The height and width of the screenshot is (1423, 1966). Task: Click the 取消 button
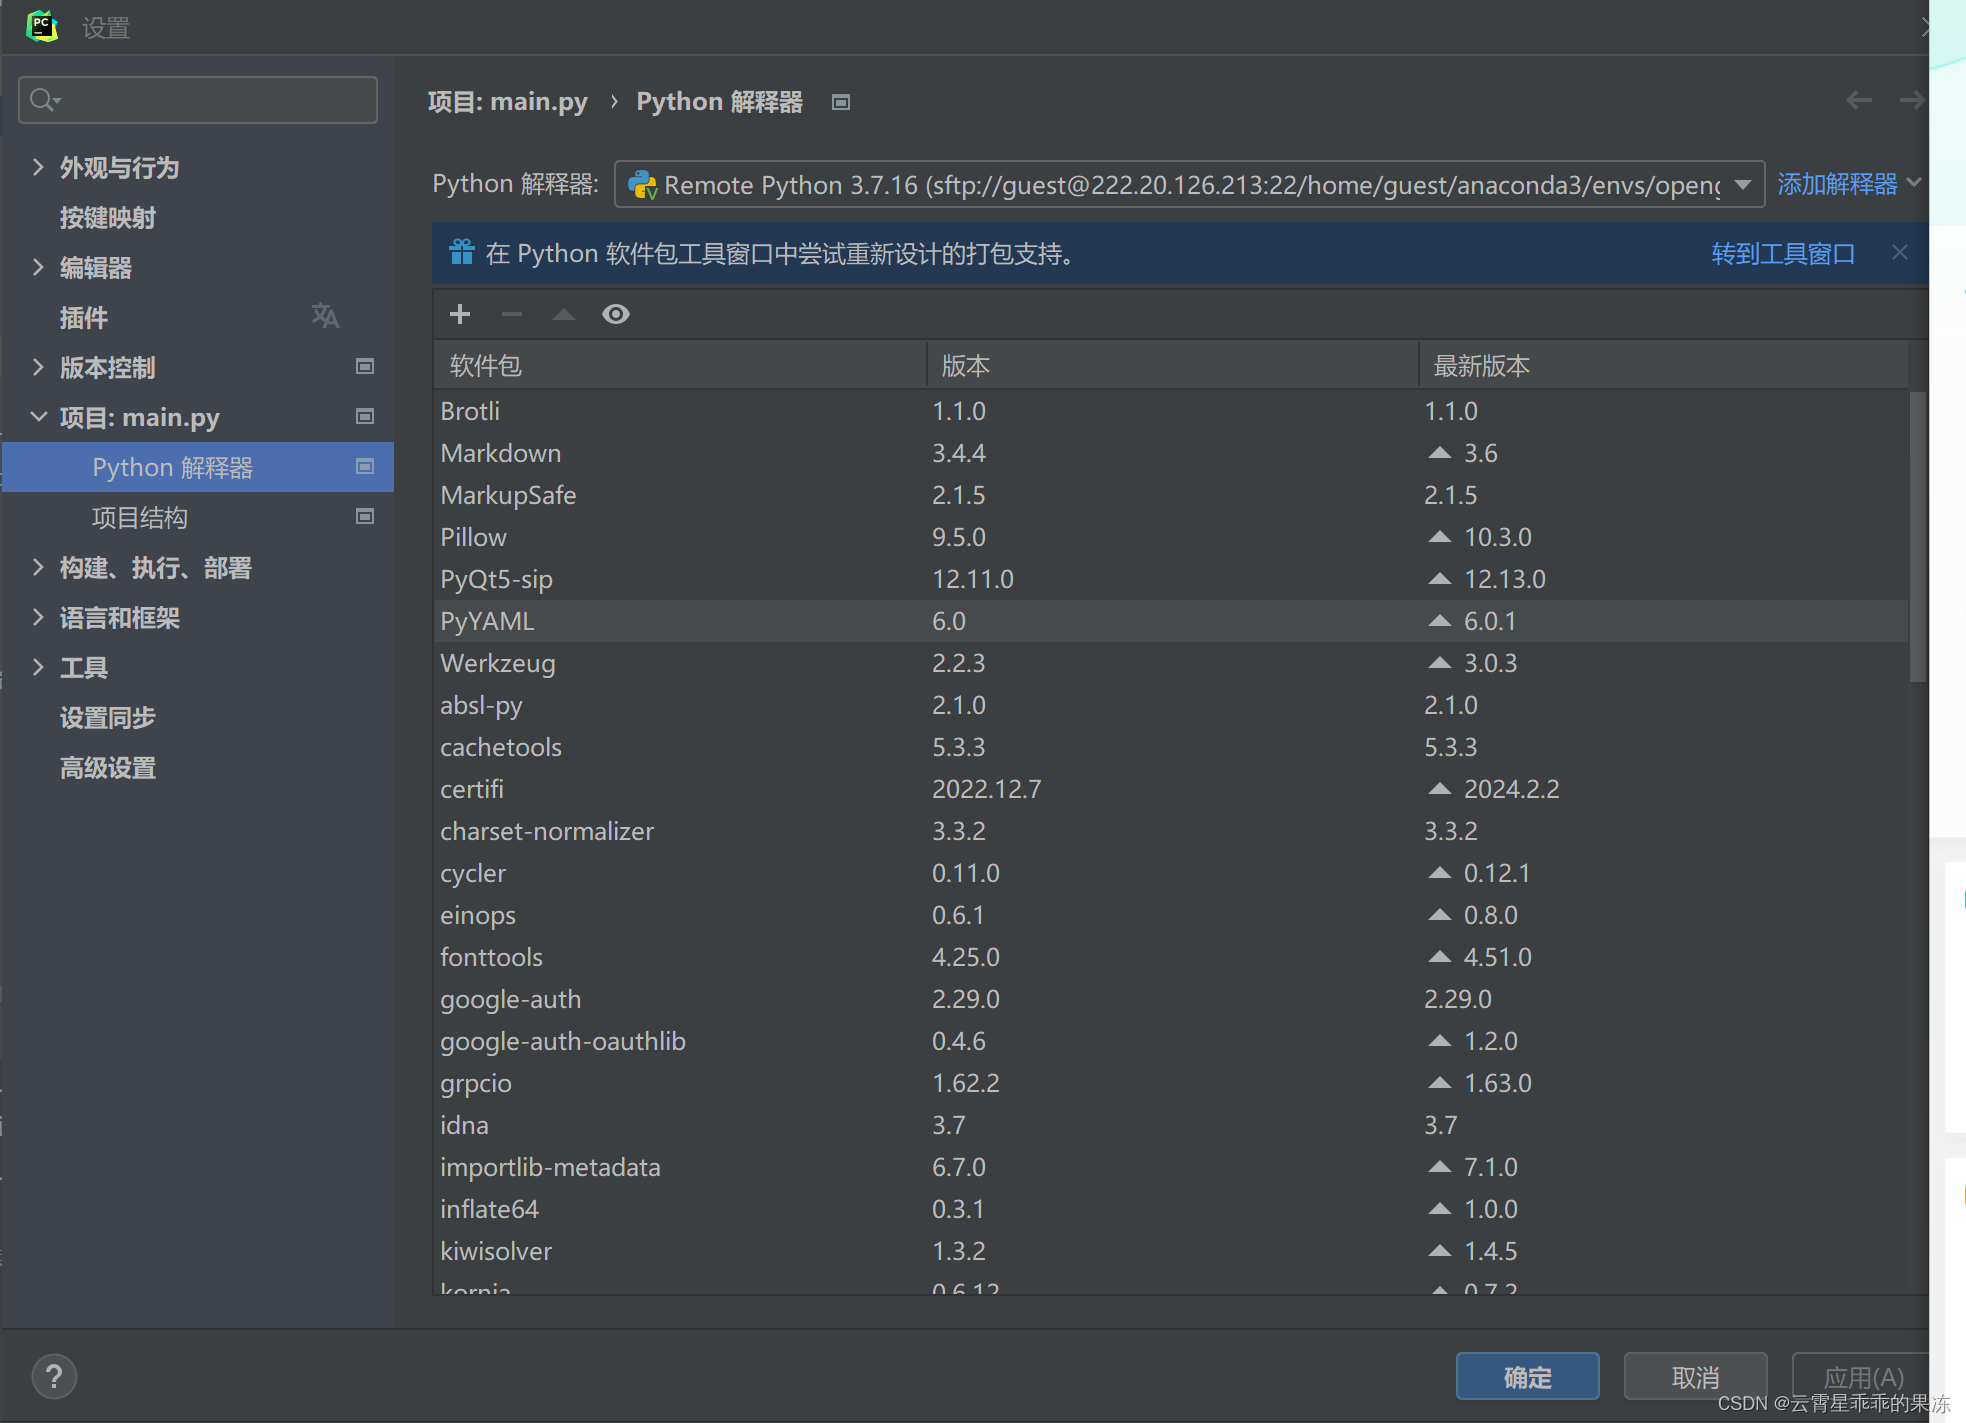1696,1377
